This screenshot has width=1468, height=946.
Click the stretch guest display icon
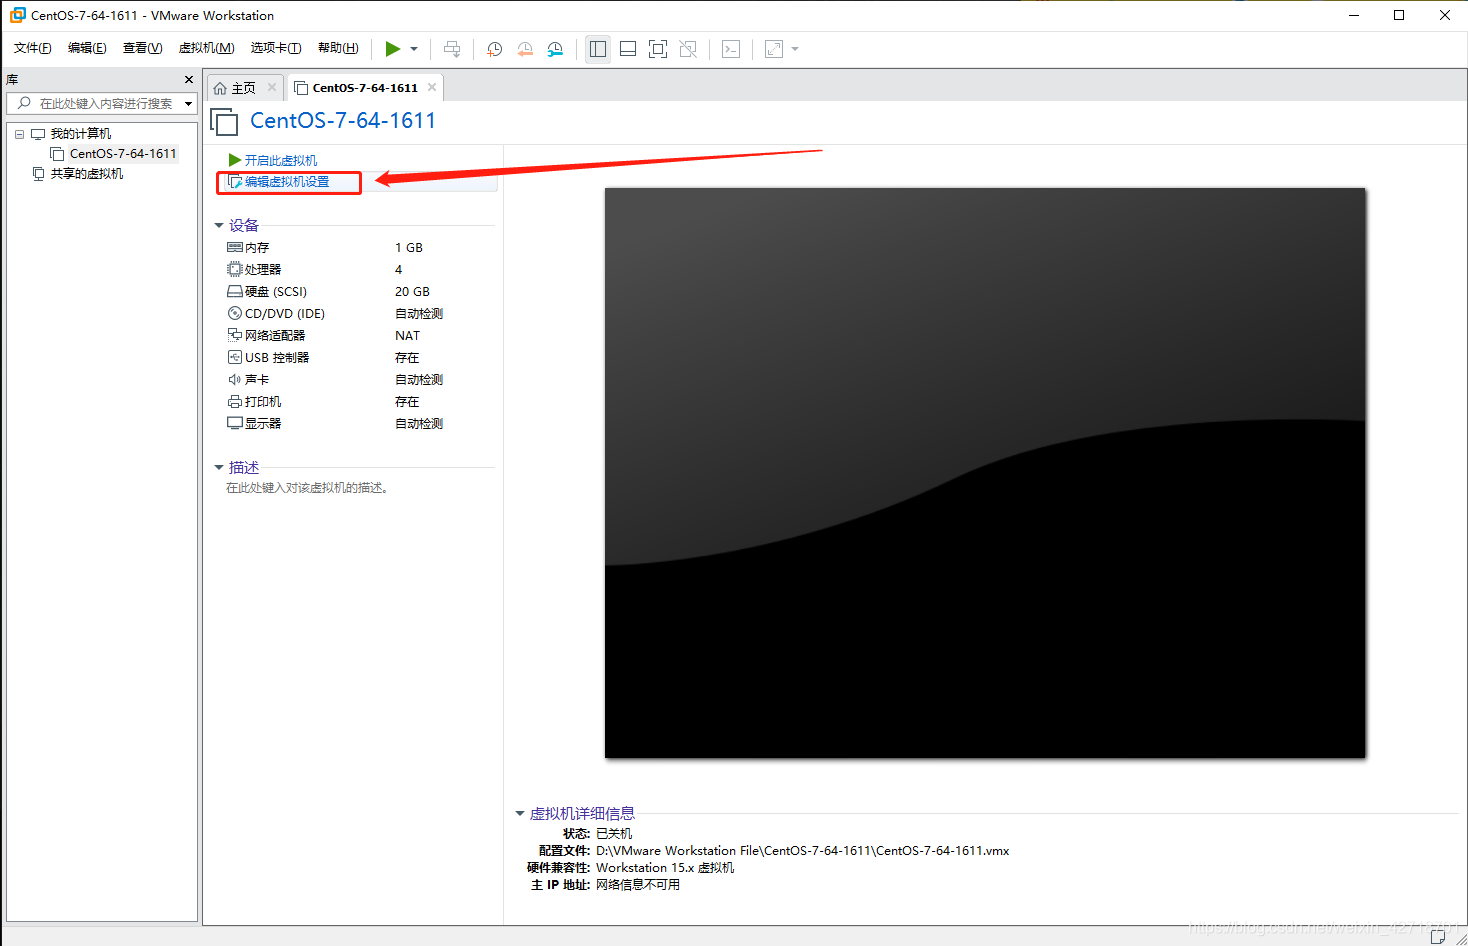coord(774,49)
